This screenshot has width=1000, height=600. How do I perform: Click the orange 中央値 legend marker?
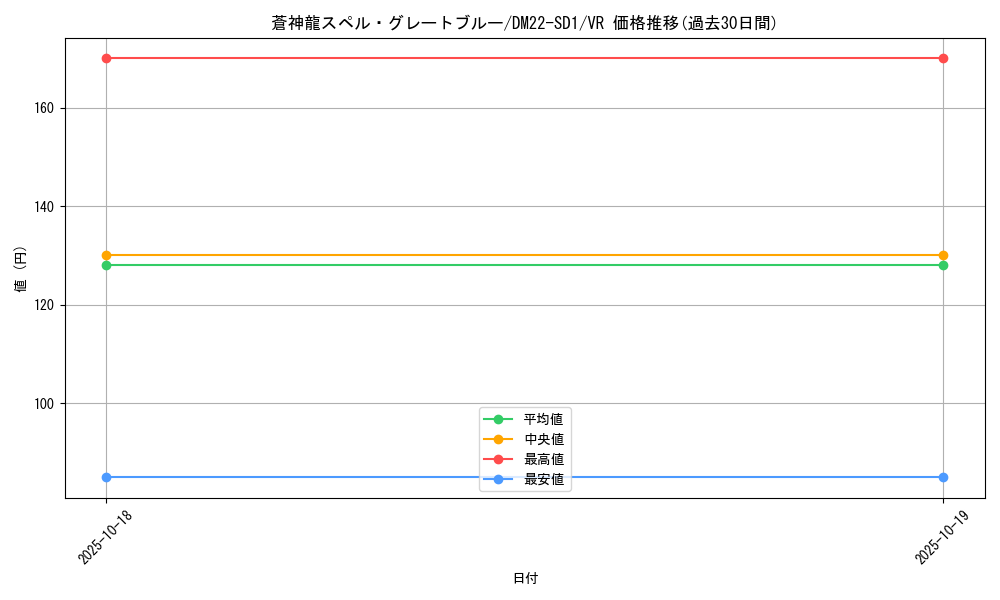(x=498, y=438)
